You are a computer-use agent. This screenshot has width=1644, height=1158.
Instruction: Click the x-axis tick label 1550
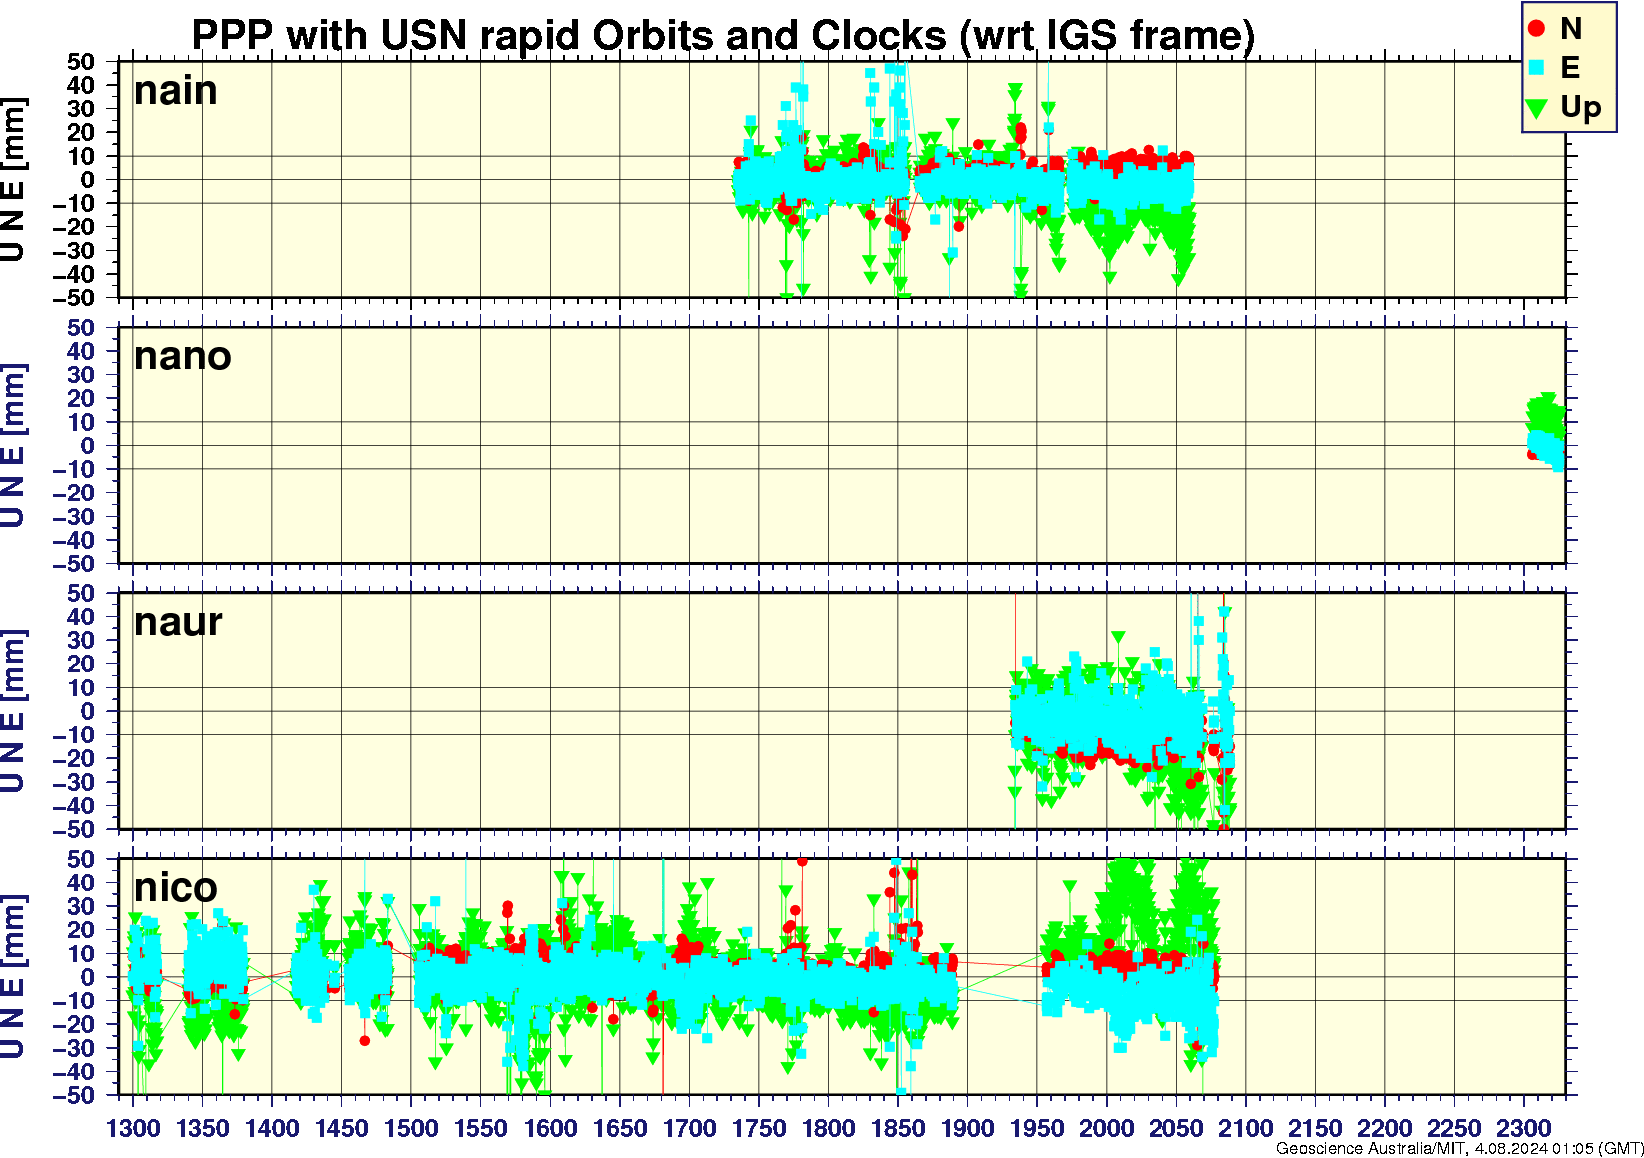pyautogui.click(x=480, y=1128)
